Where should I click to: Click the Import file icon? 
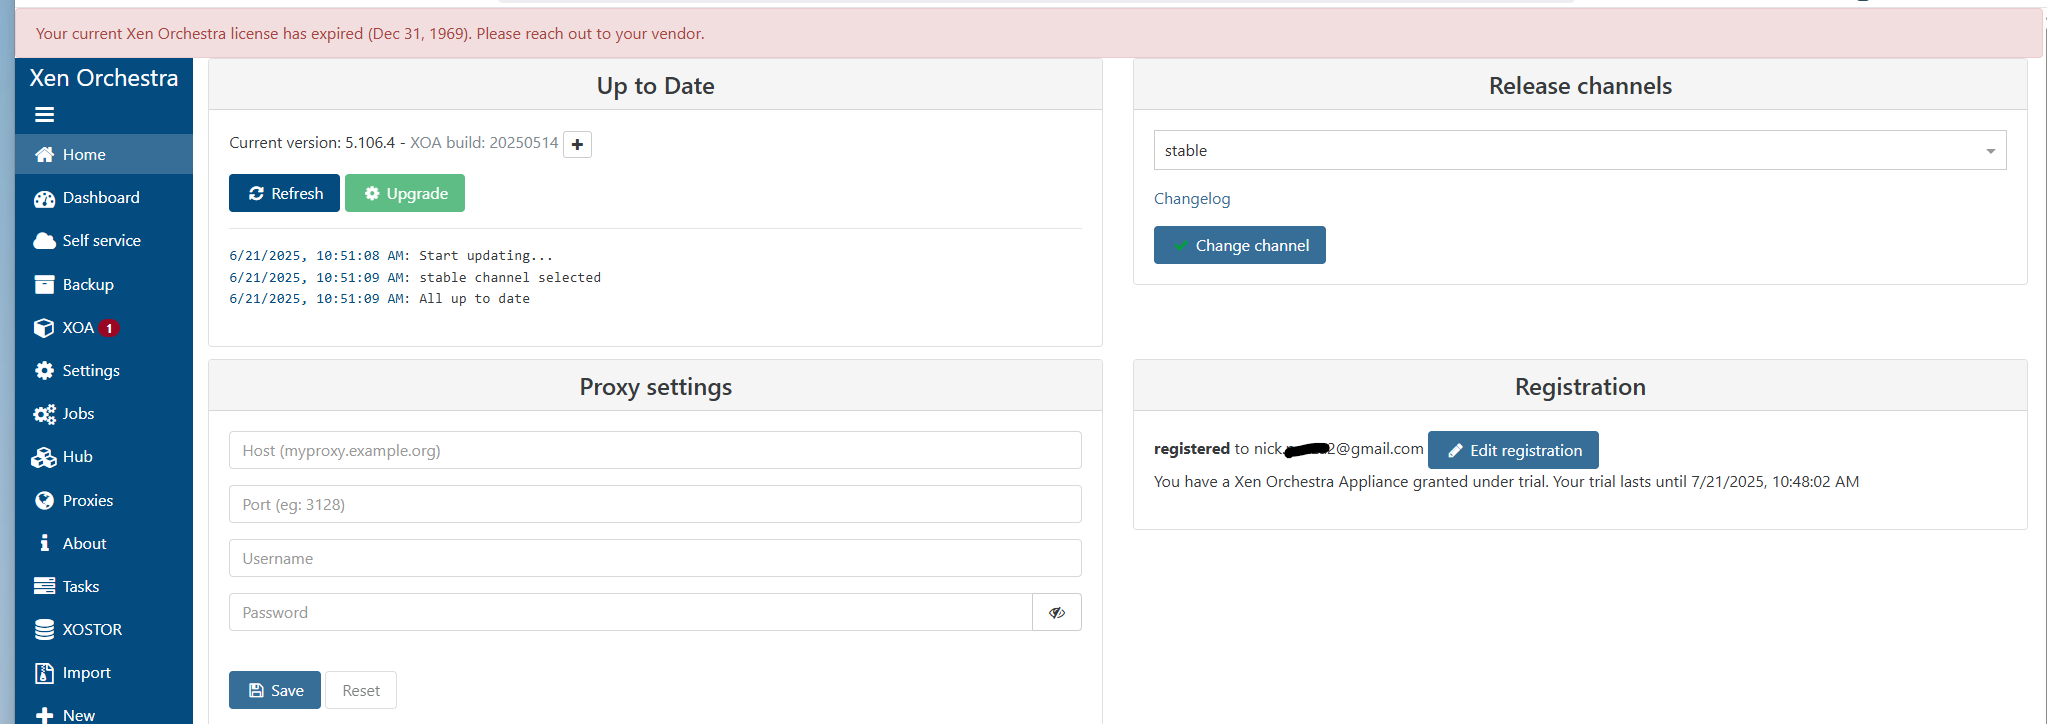[x=44, y=673]
